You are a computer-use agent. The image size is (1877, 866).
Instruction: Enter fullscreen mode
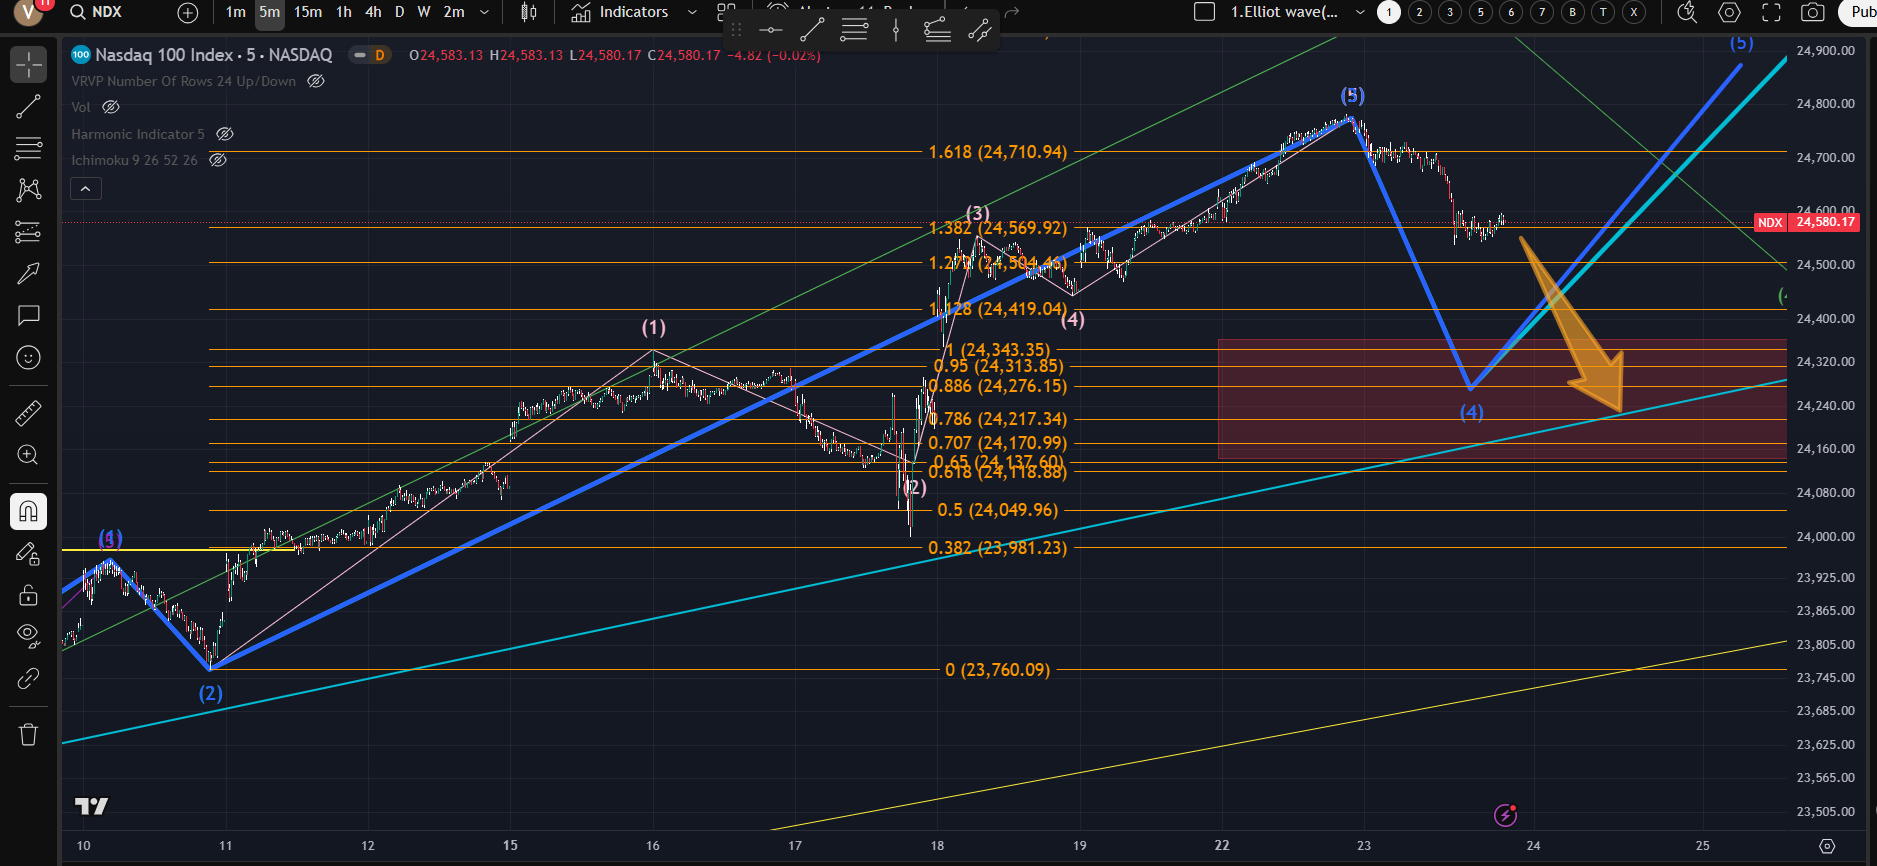tap(1771, 12)
